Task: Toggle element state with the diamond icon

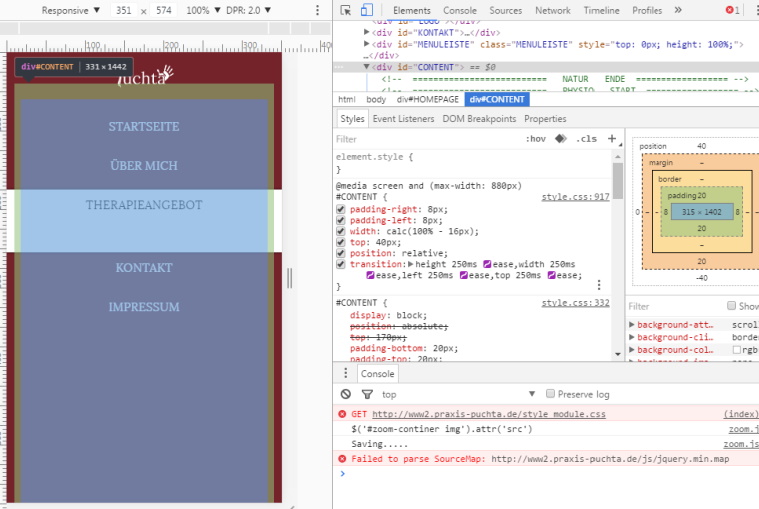Action: [561, 139]
